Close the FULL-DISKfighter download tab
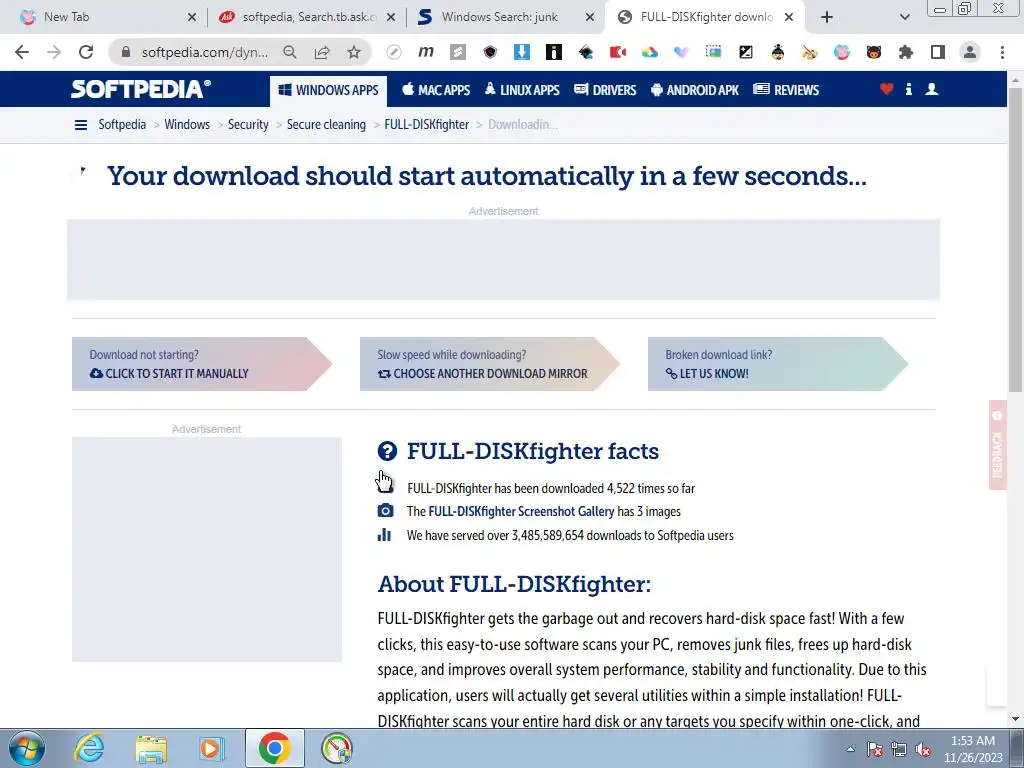This screenshot has height=768, width=1024. pyautogui.click(x=789, y=17)
